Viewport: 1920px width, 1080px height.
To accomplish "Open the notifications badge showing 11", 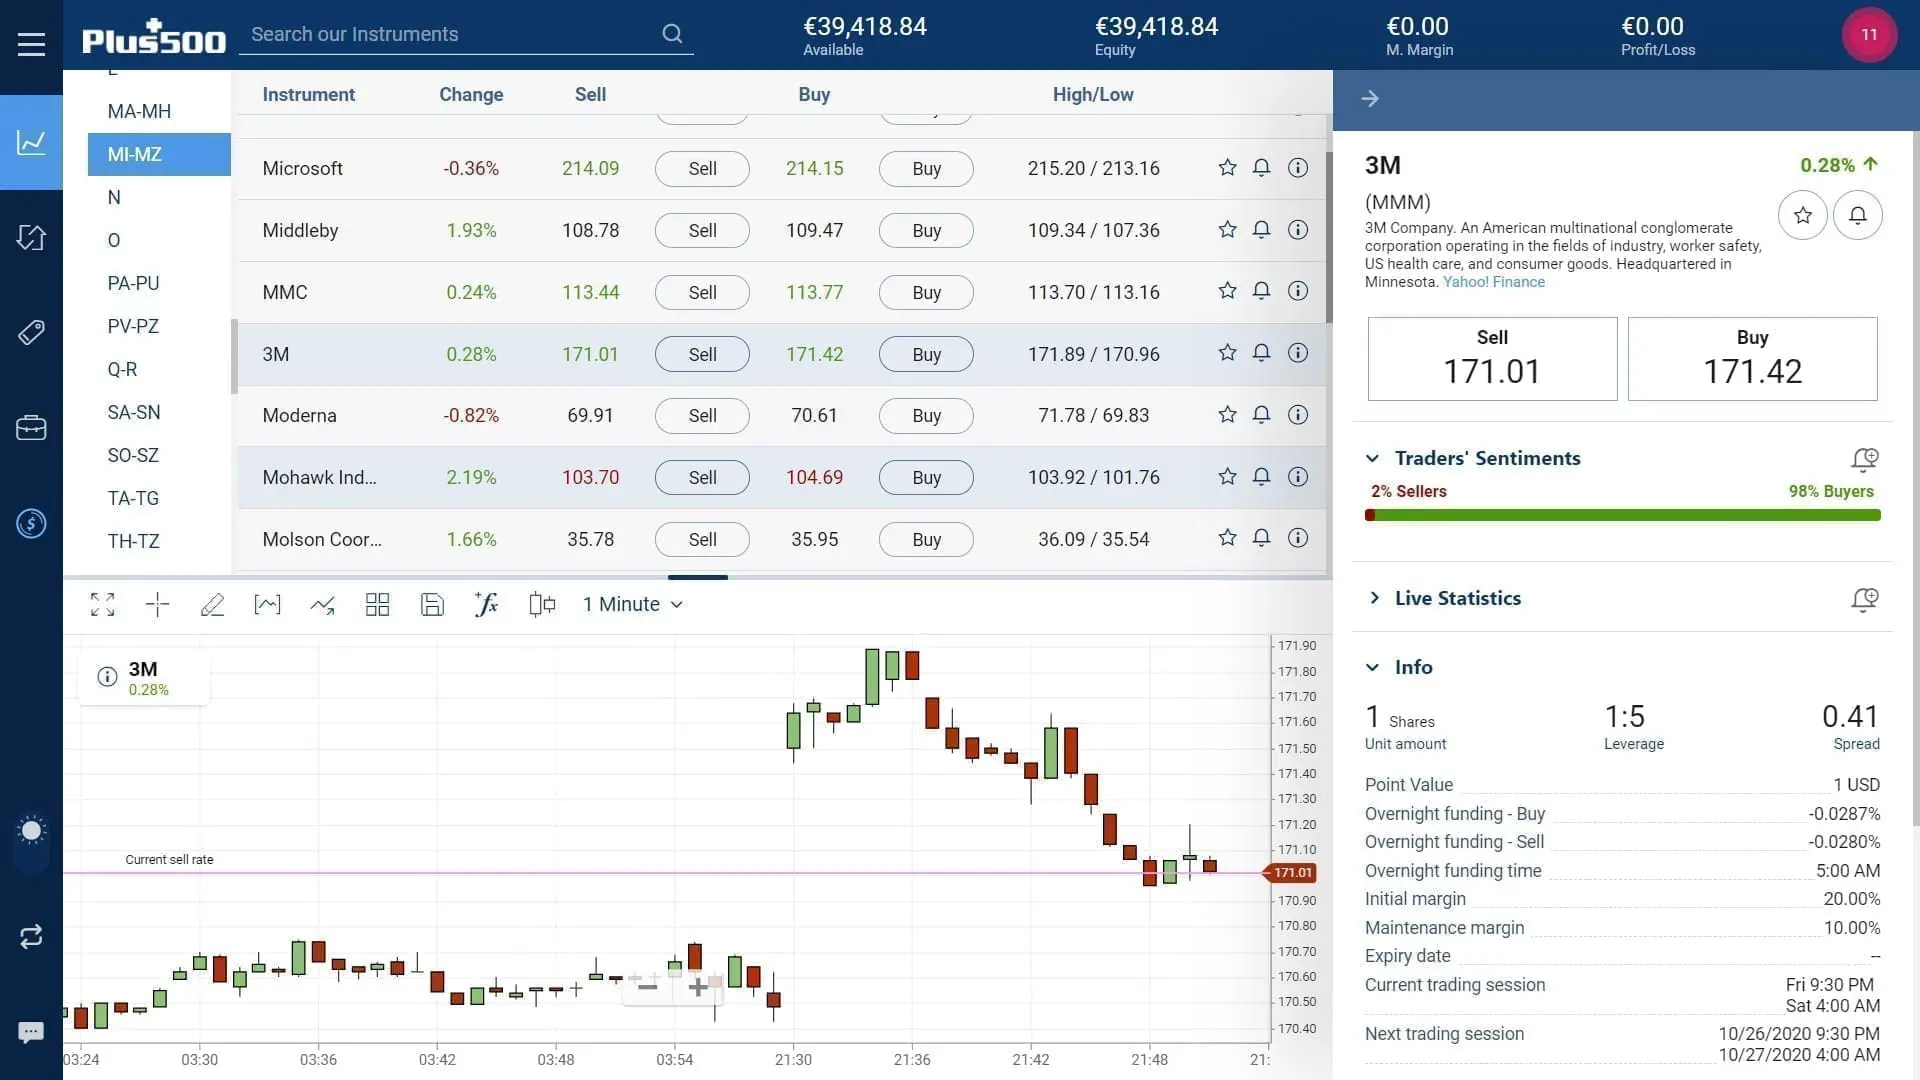I will click(x=1869, y=34).
